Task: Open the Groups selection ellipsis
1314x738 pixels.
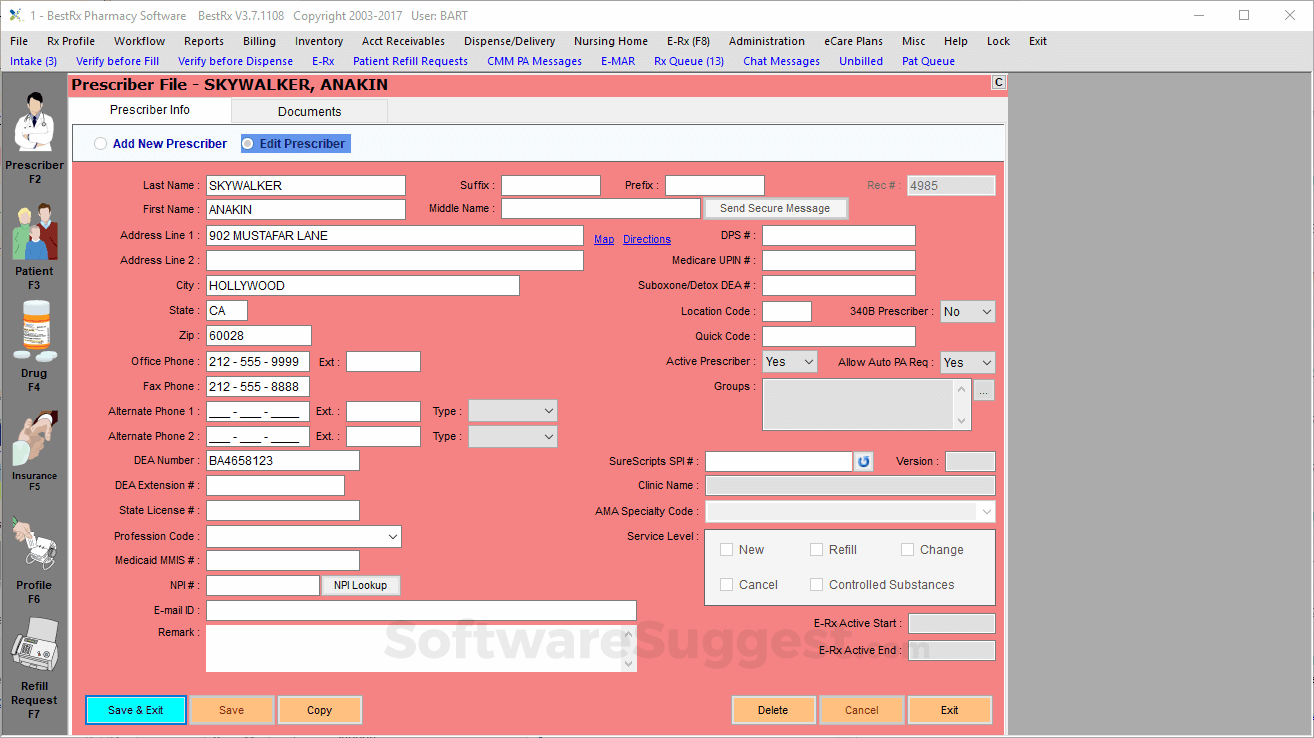Action: [985, 389]
